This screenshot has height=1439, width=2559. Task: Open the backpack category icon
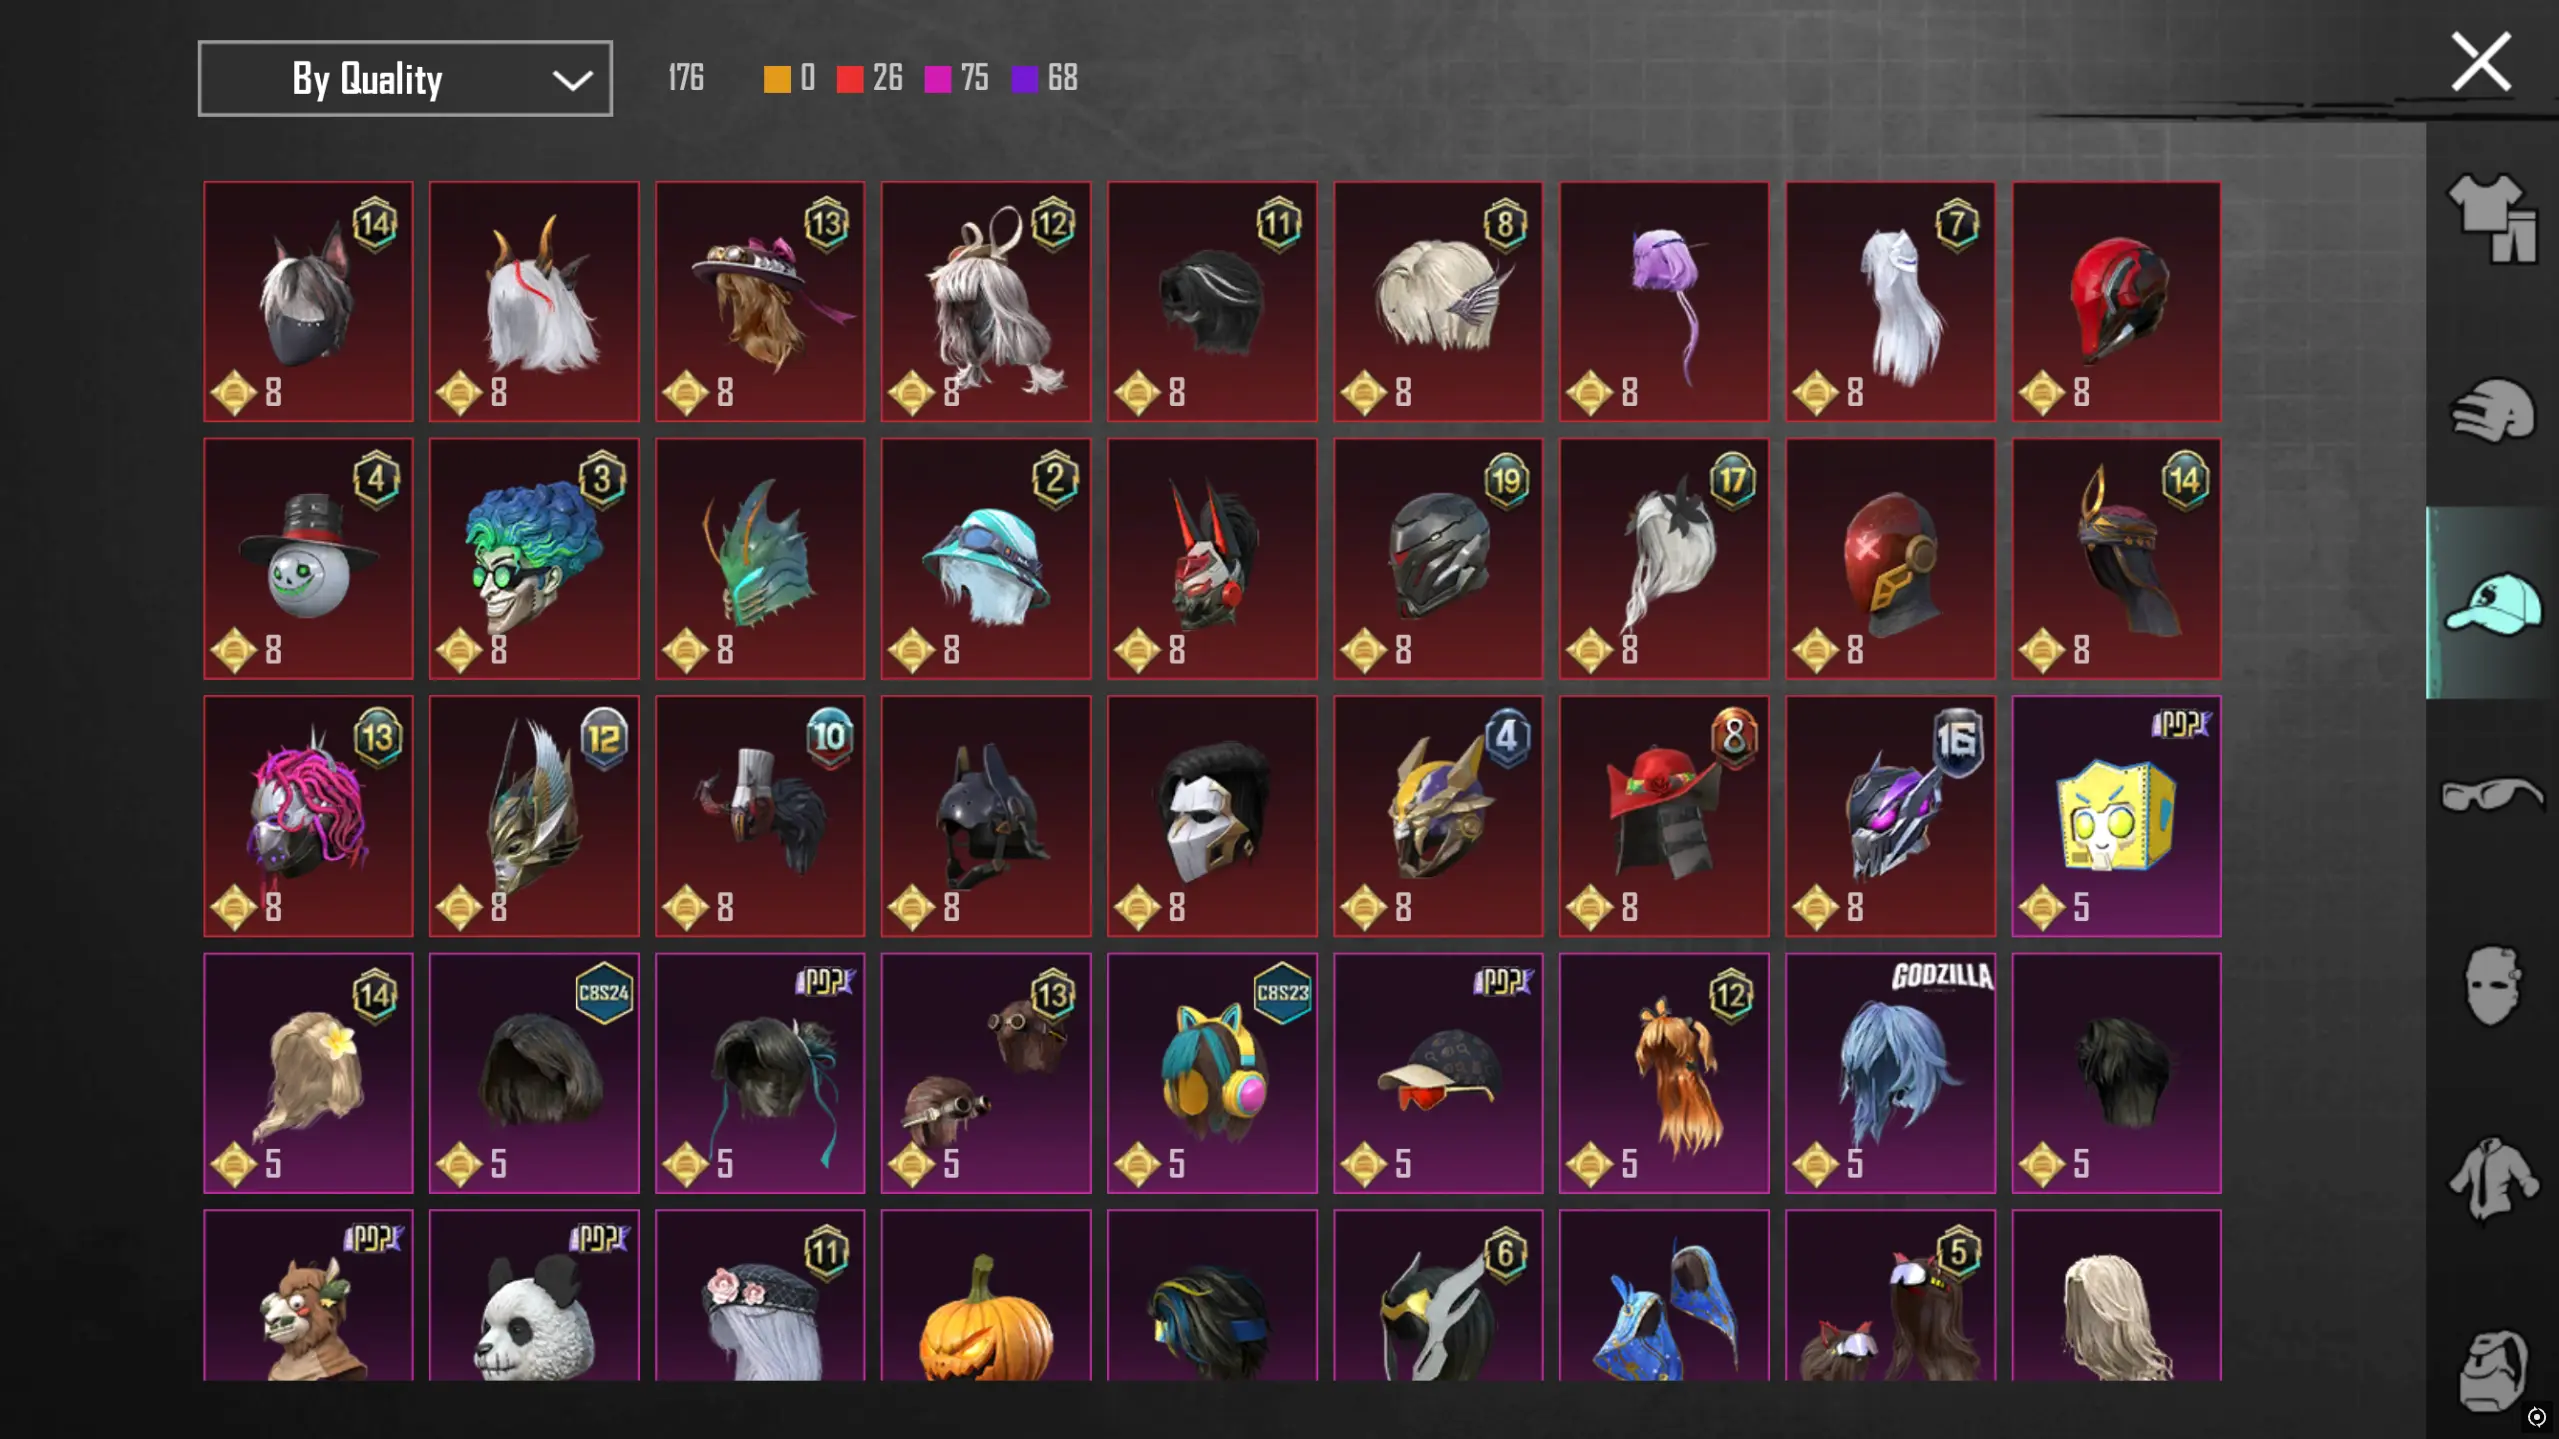pos(2492,1370)
